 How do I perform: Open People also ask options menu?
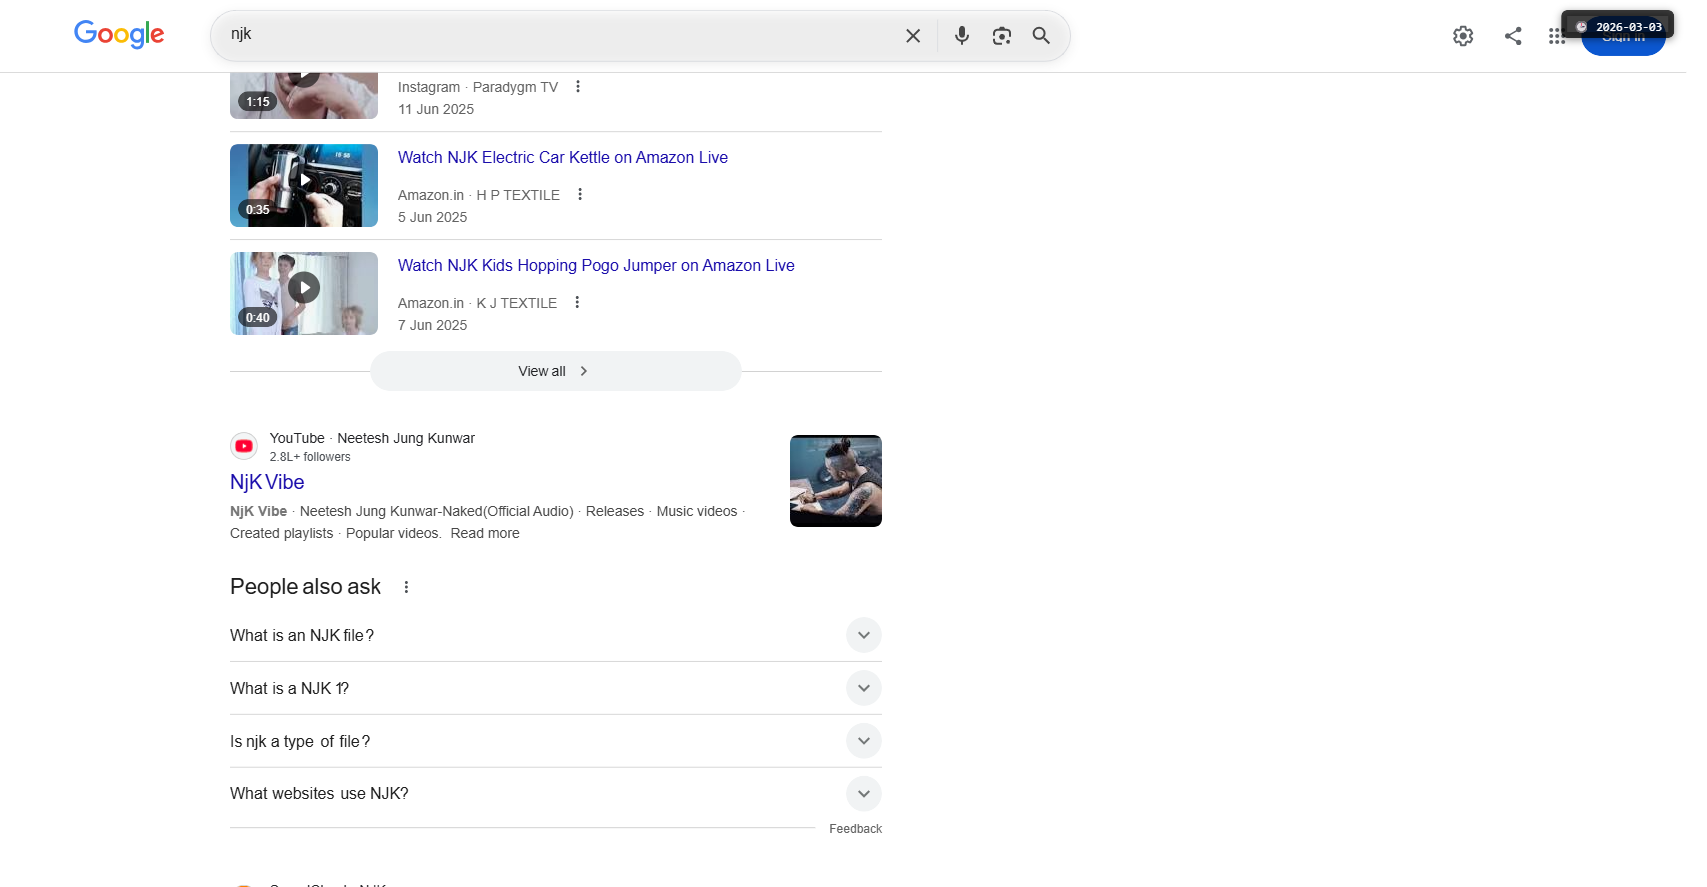[406, 587]
